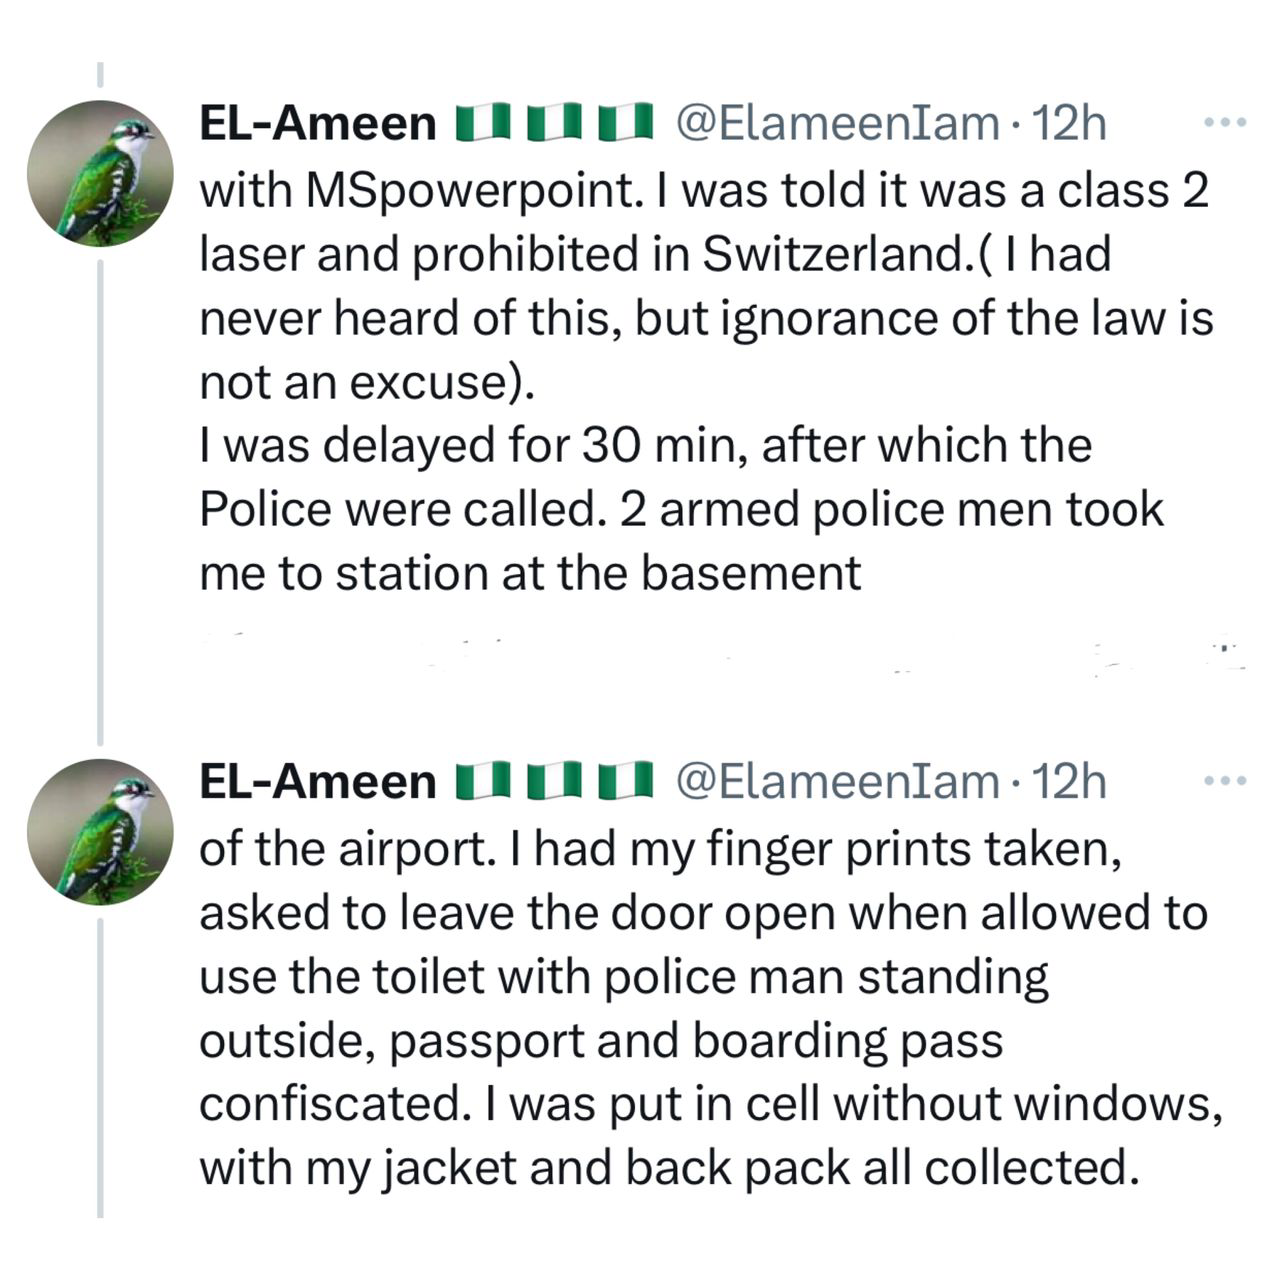Click the bird profile picture on the first tweet
The height and width of the screenshot is (1280, 1280).
(x=100, y=173)
